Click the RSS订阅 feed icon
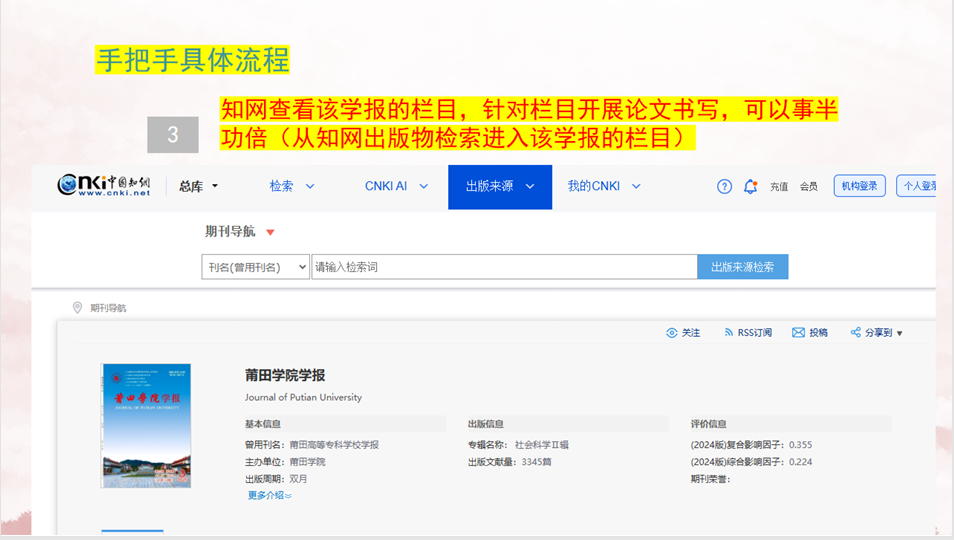 point(728,333)
